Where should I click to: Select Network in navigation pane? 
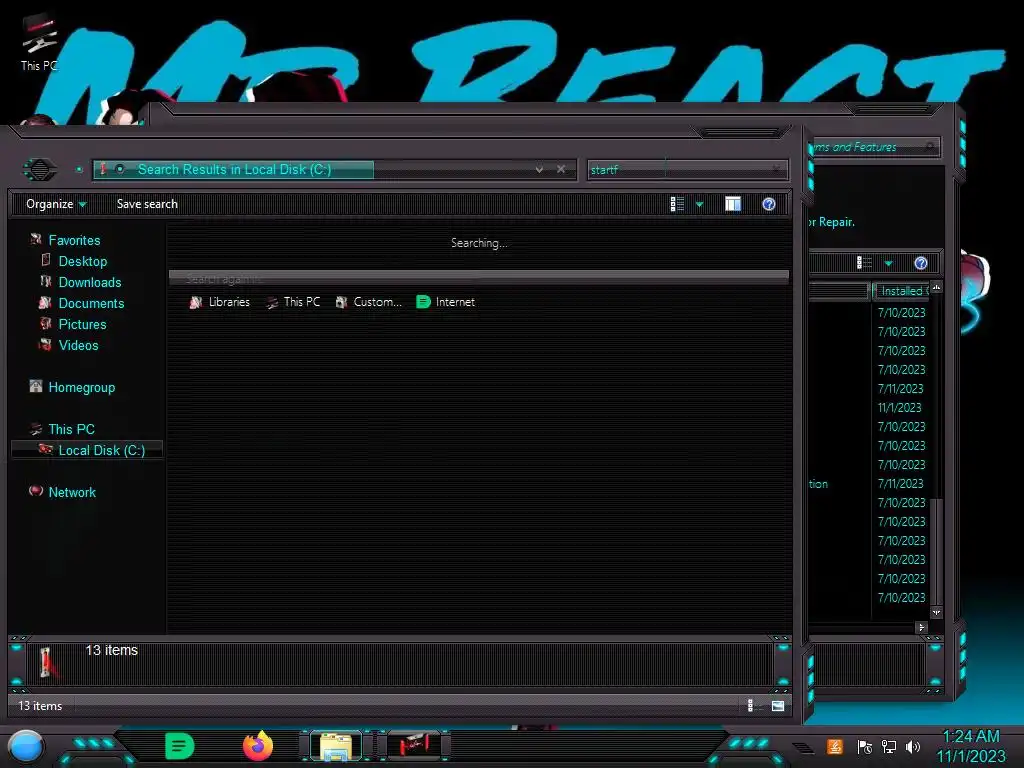[x=72, y=492]
